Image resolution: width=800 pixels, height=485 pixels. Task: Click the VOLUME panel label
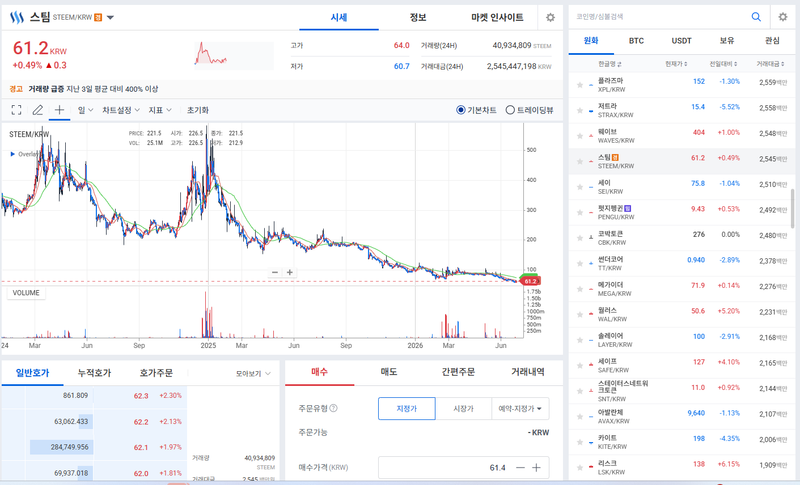(x=26, y=293)
